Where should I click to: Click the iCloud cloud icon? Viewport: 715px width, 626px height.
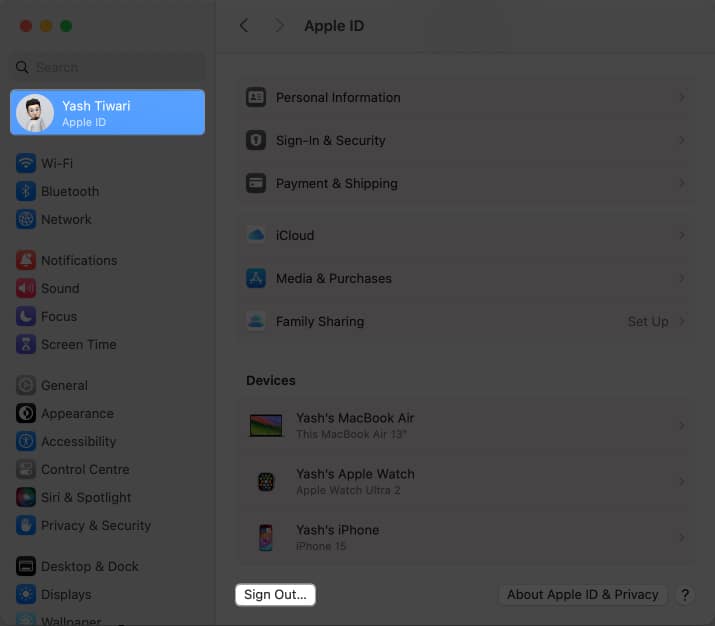click(x=256, y=235)
